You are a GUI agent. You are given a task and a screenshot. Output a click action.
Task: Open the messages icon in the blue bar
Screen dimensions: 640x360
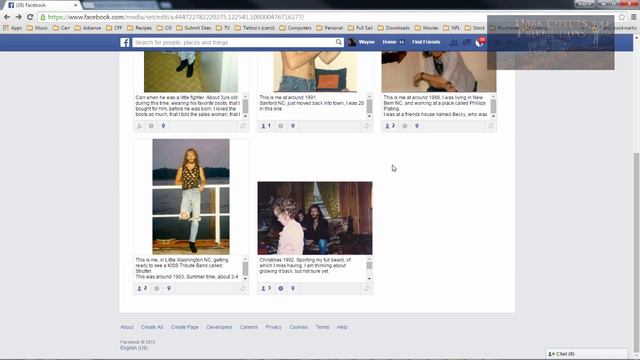point(467,42)
